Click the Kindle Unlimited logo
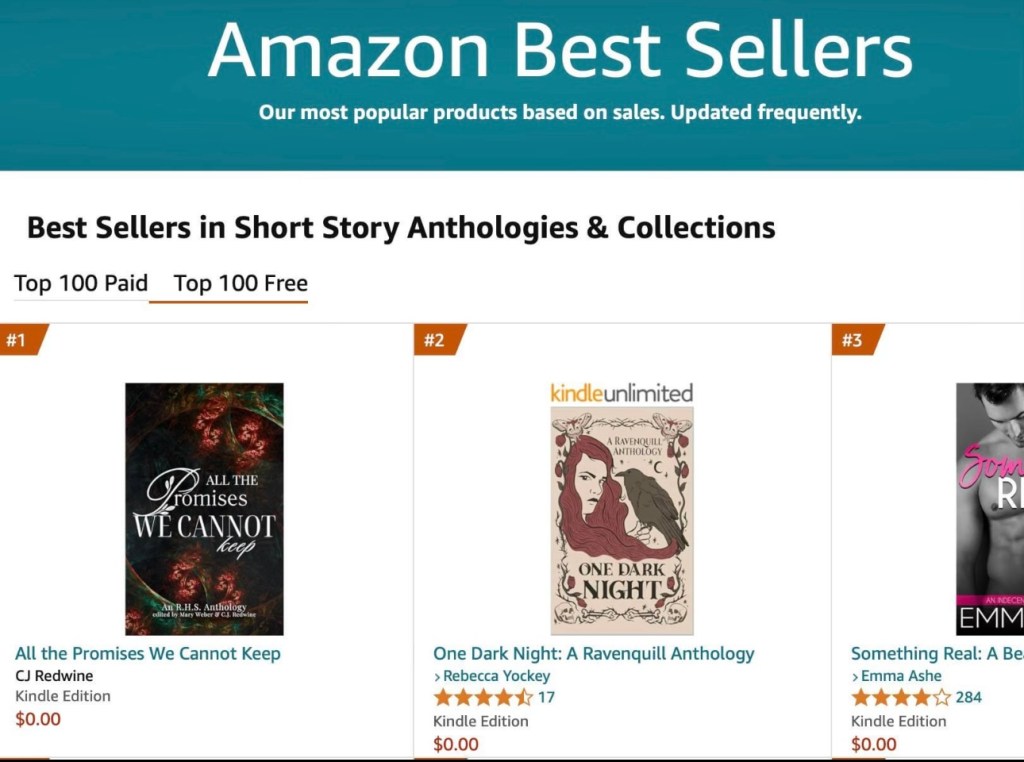Viewport: 1024px width, 762px height. 621,393
